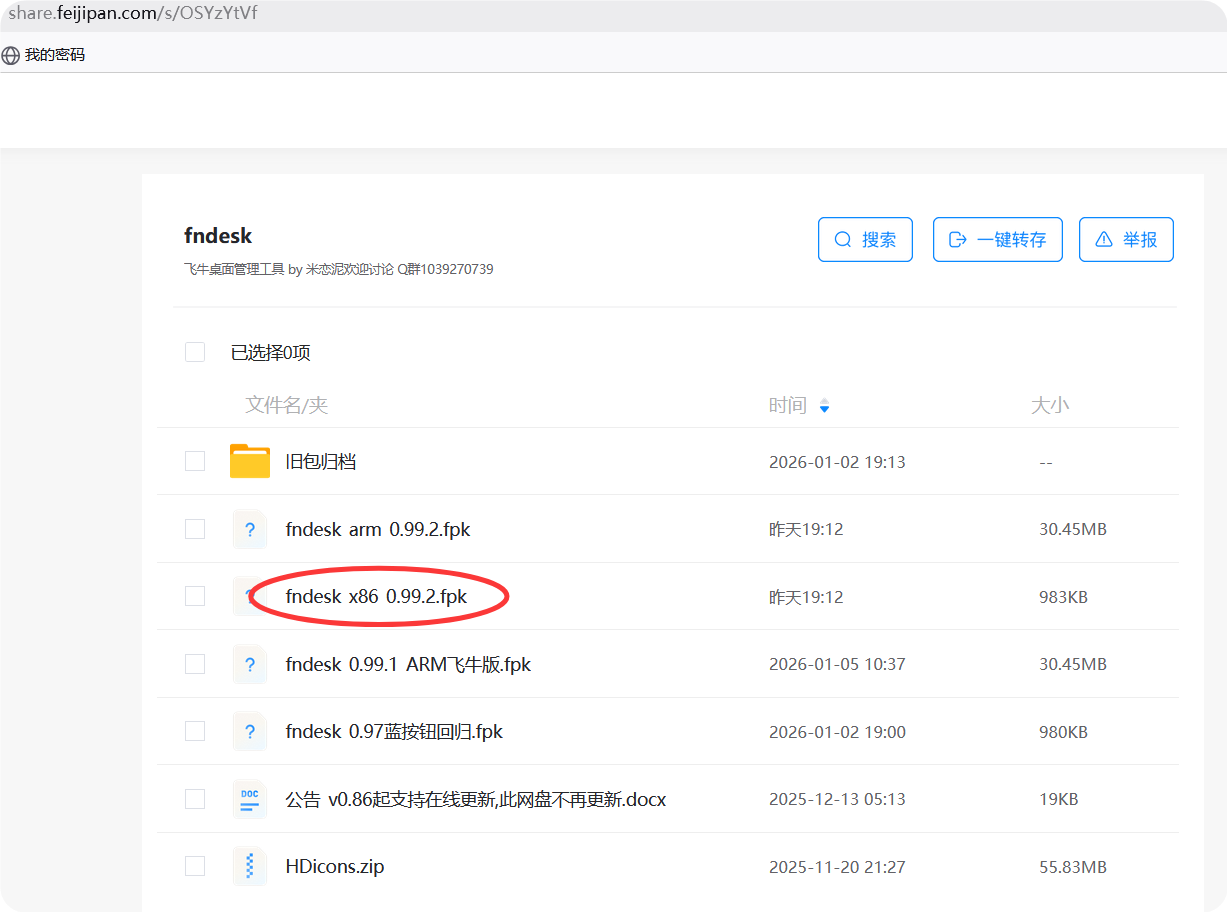Enable the checkbox for the 公告 docx row
This screenshot has width=1227, height=912.
[x=194, y=798]
